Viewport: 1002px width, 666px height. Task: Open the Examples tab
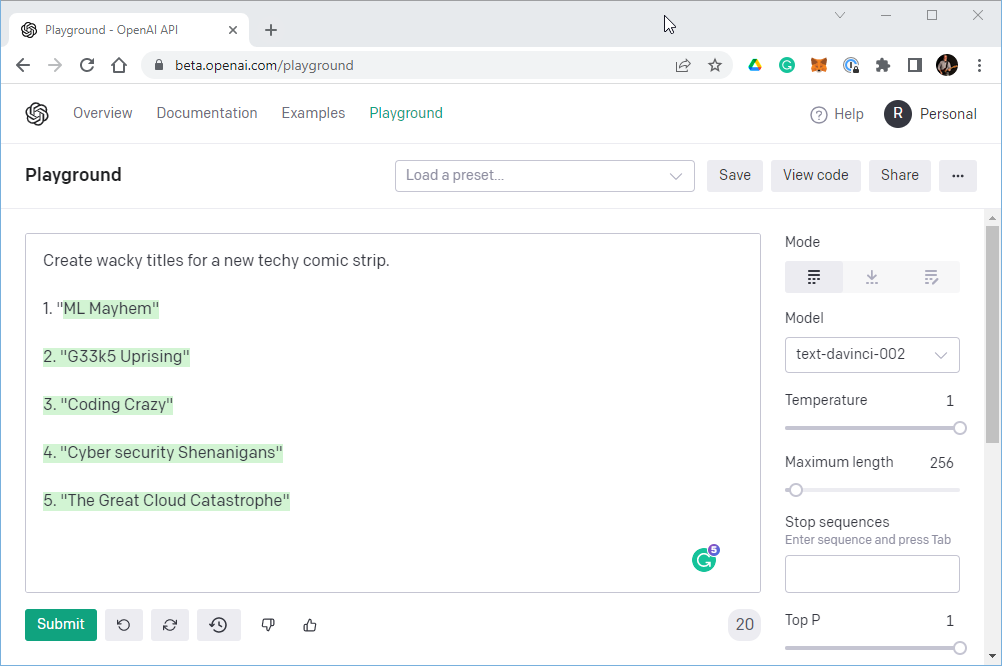pyautogui.click(x=313, y=113)
